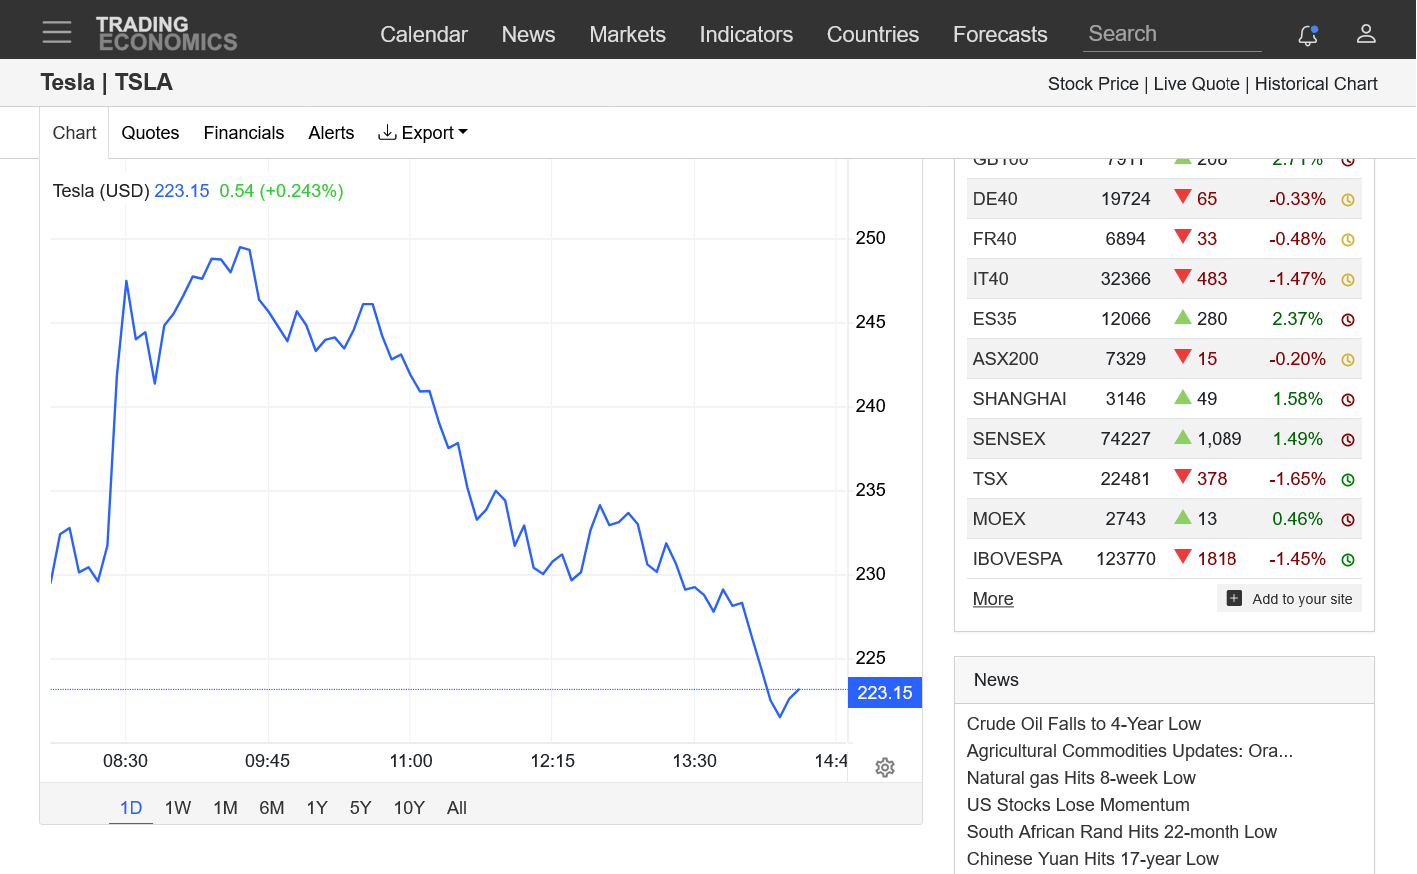Open News in top navigation
Viewport: 1417px width, 874px height.
click(x=528, y=34)
